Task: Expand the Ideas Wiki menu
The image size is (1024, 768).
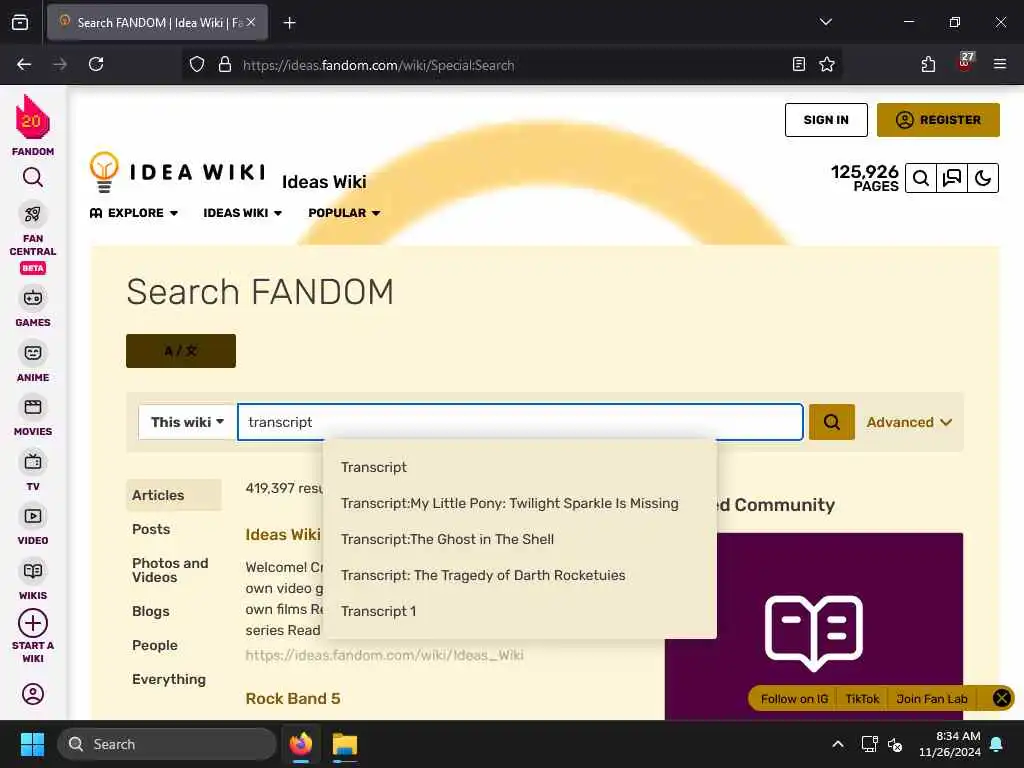Action: (242, 213)
